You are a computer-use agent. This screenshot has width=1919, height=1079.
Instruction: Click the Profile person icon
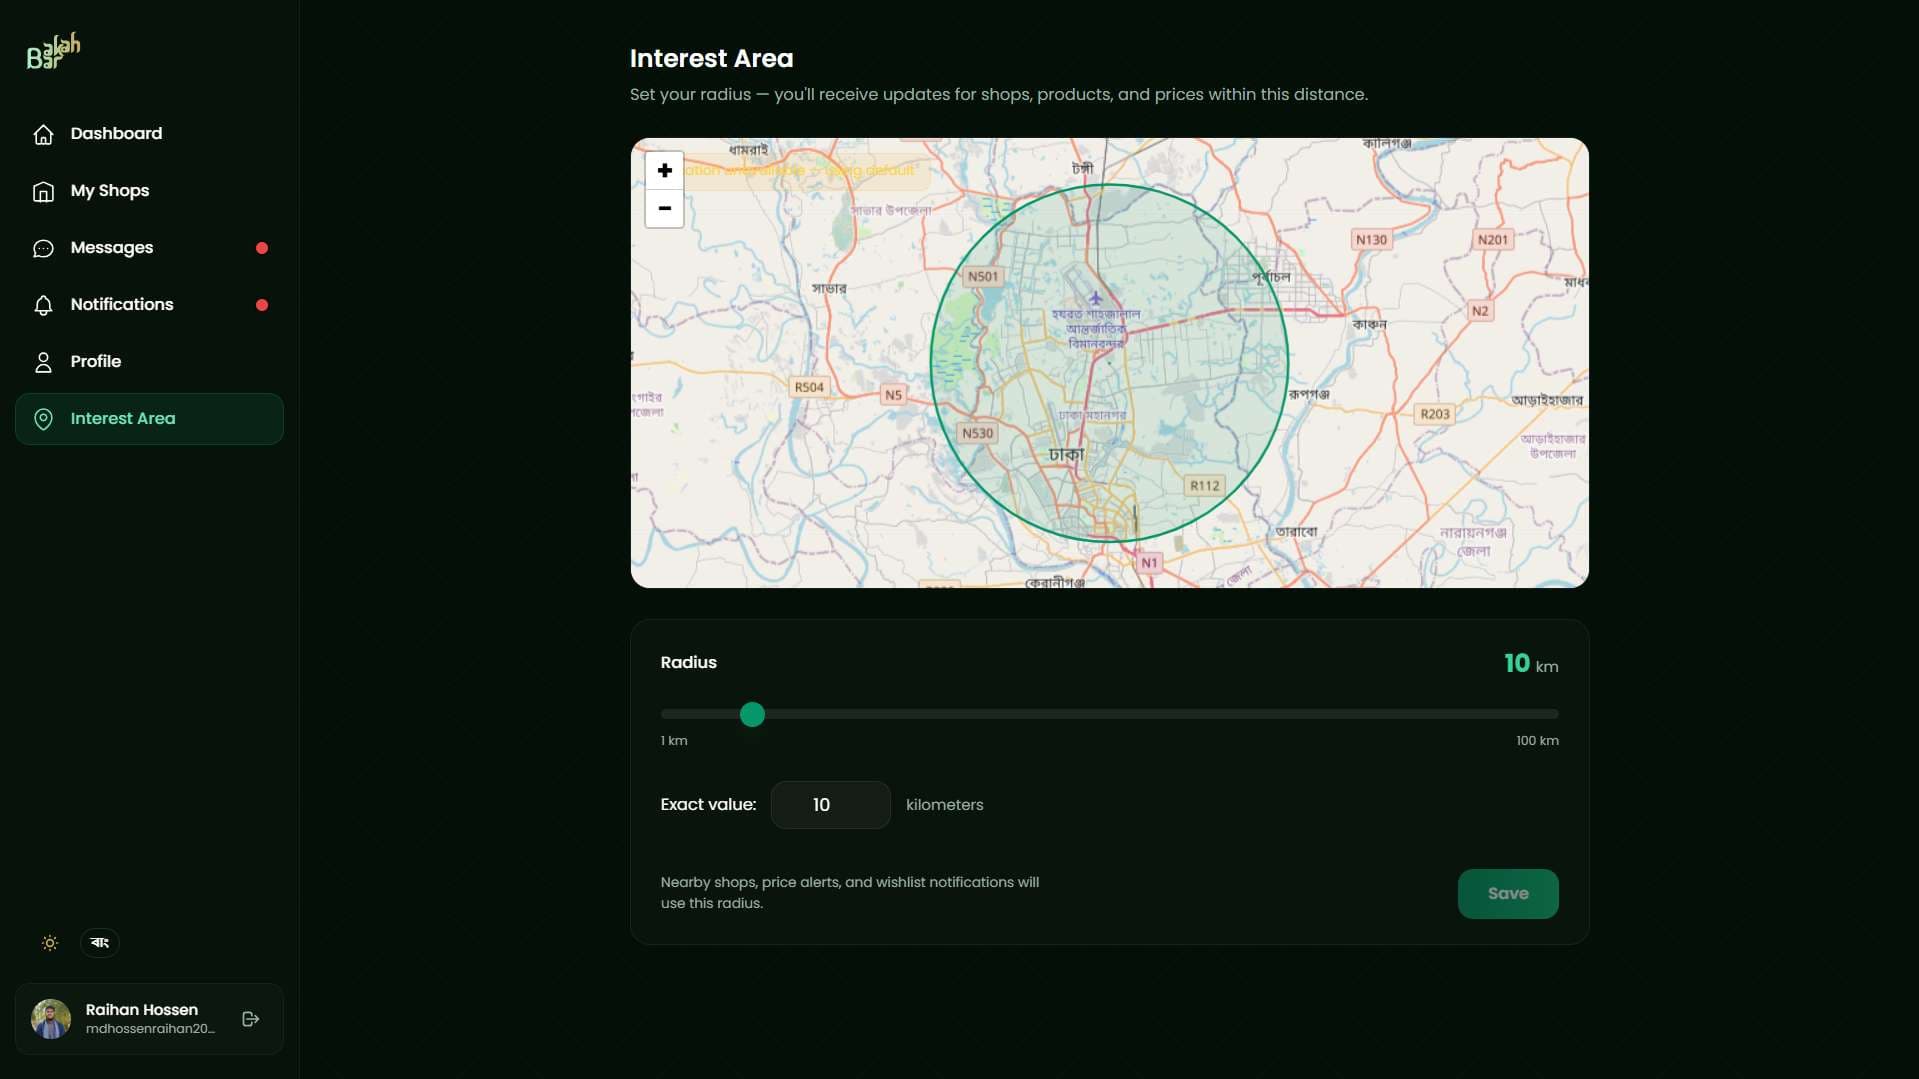point(43,362)
